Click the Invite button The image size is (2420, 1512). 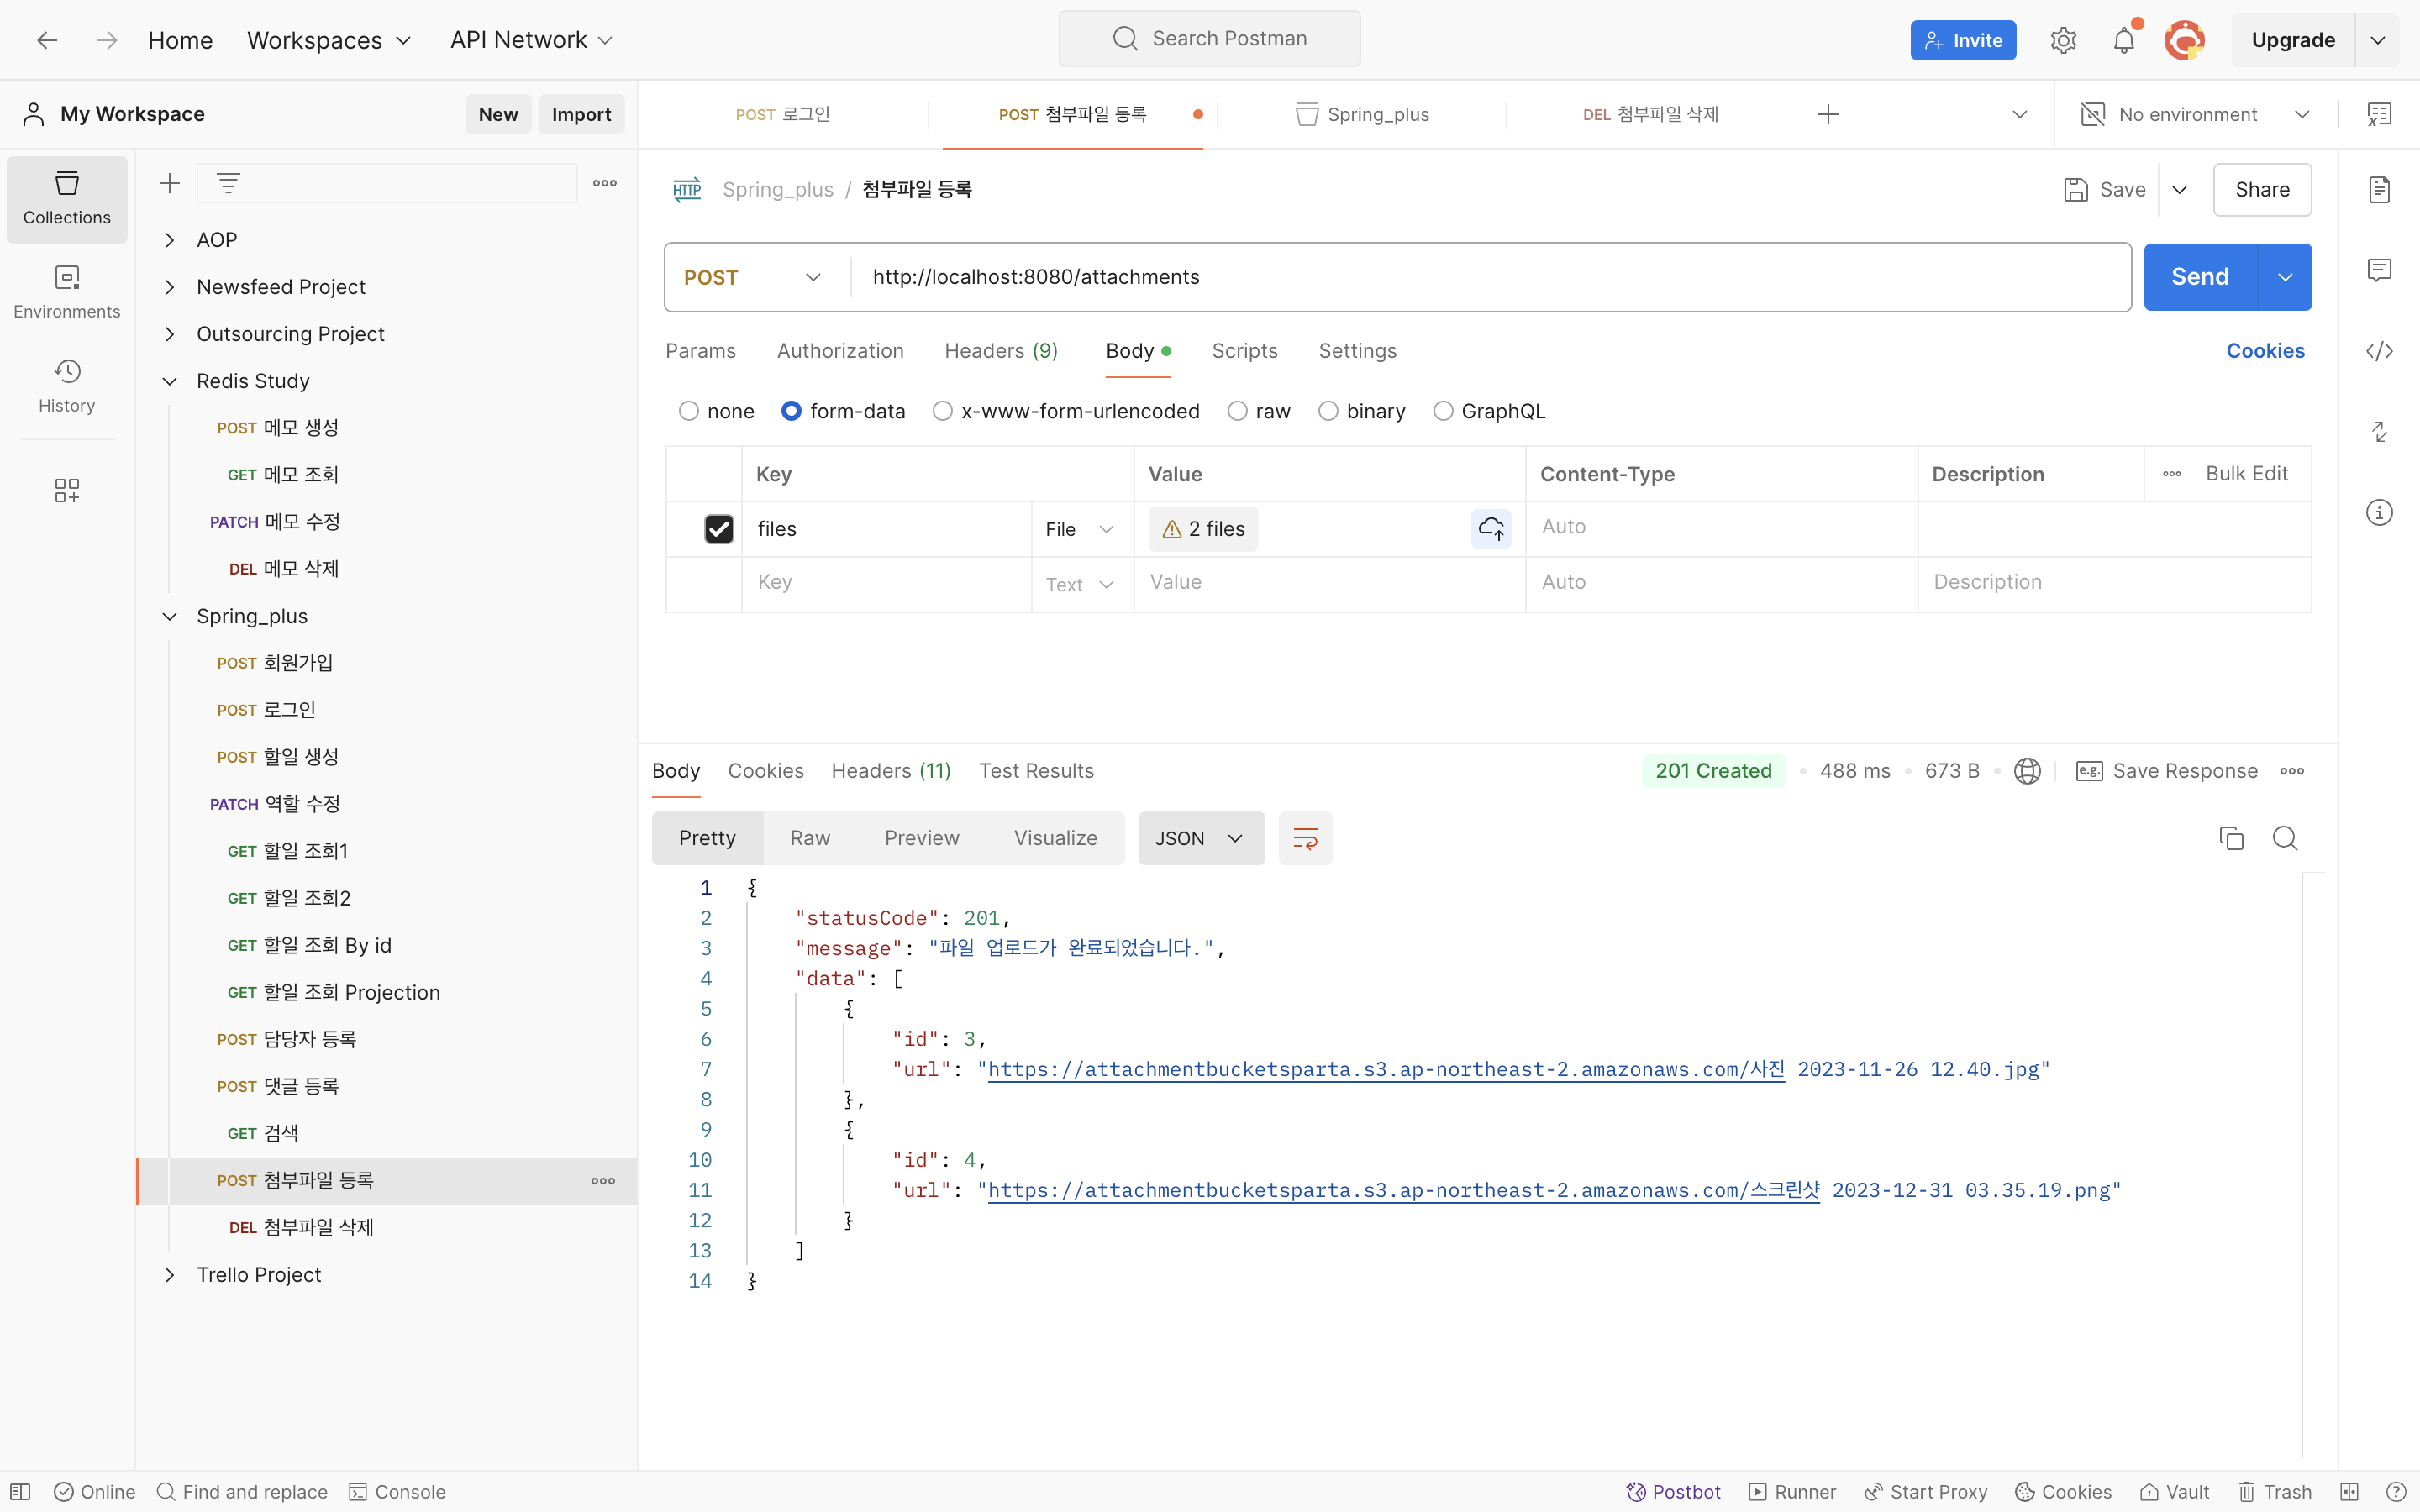click(1963, 40)
